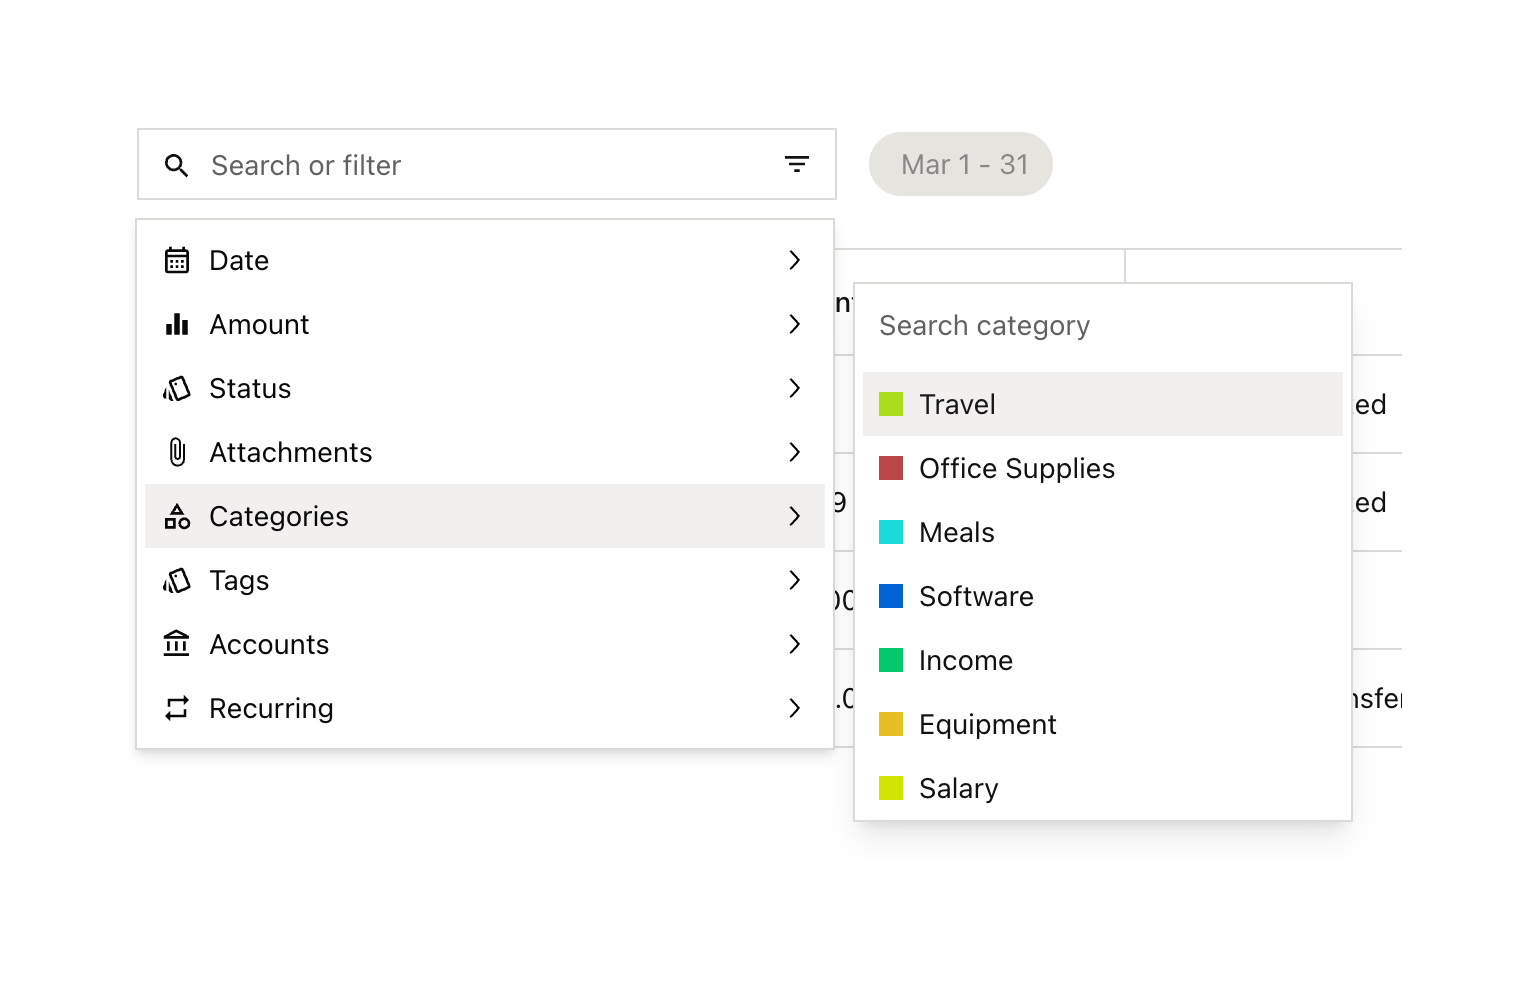Click the Tags icon
The image size is (1530, 987).
(x=177, y=580)
